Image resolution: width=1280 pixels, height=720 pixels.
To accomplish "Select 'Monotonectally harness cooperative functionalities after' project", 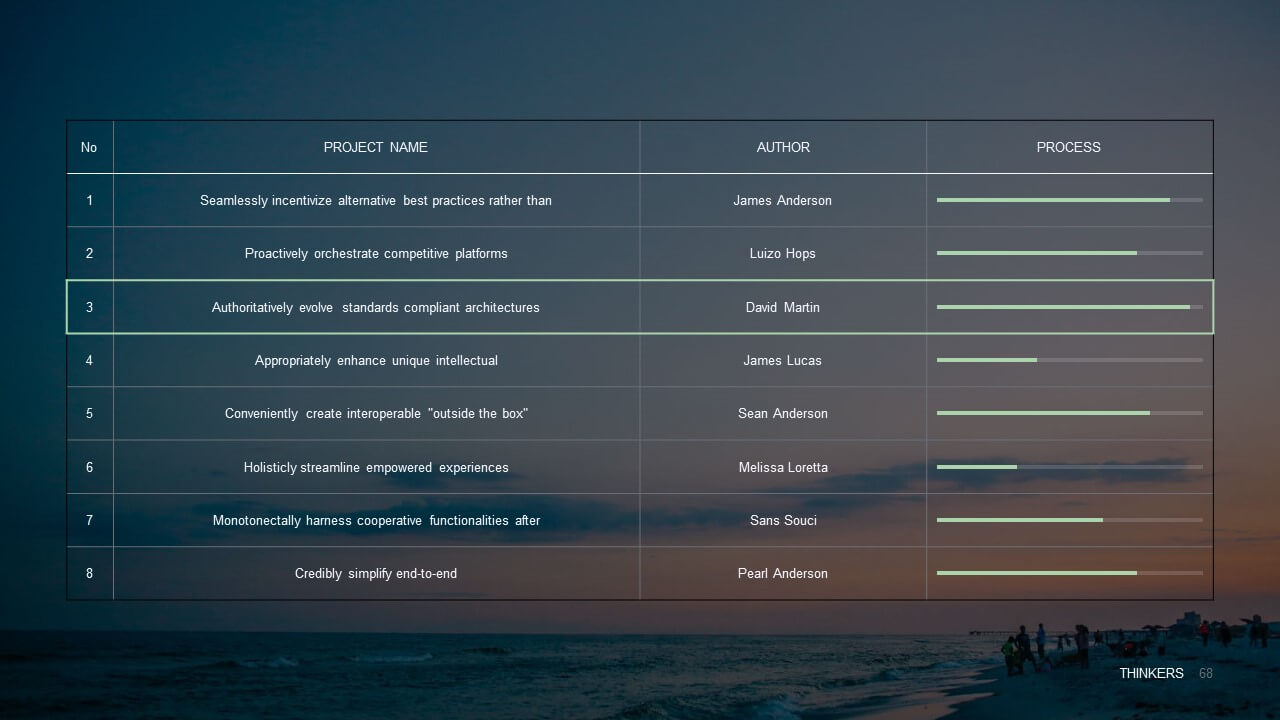I will [376, 520].
